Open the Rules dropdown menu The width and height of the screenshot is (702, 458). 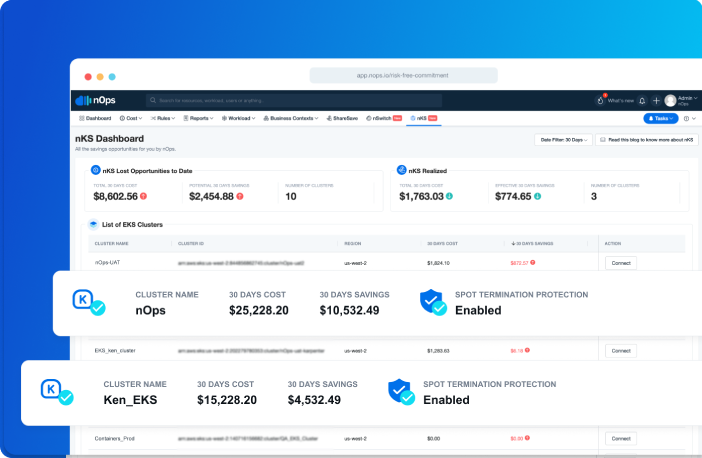[163, 118]
